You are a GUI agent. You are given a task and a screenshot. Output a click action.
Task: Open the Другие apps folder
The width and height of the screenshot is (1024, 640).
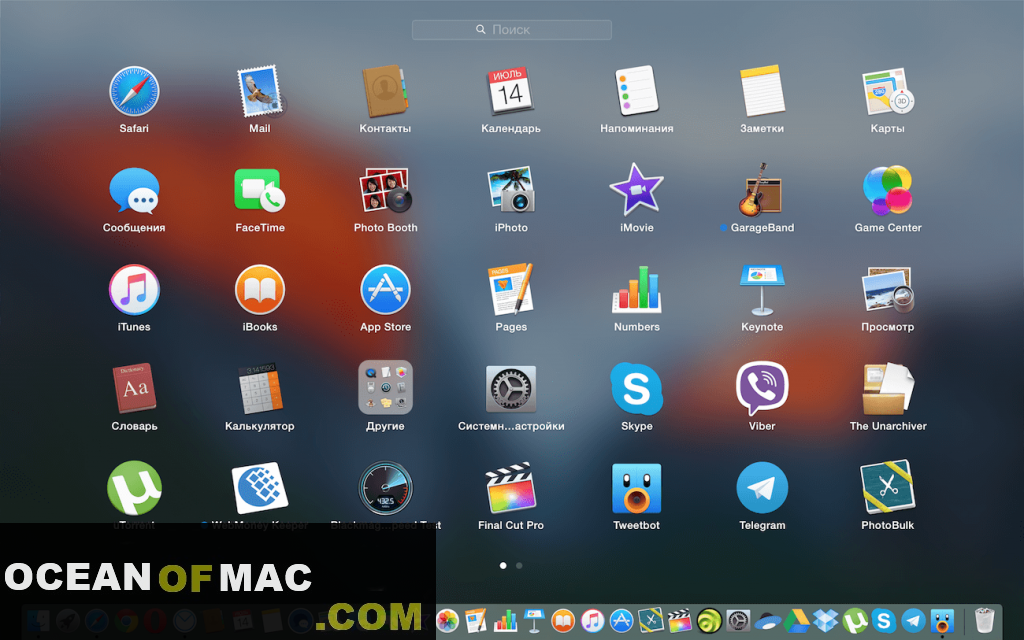coord(385,388)
